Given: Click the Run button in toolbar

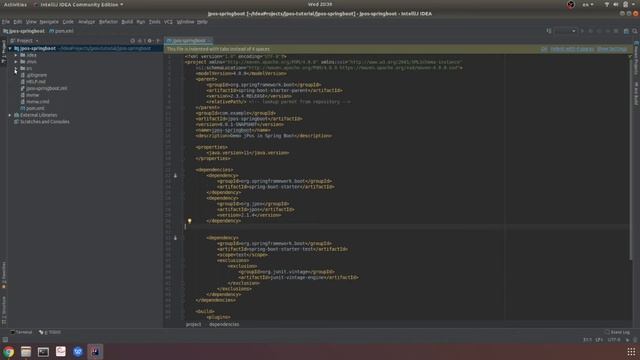Looking at the screenshot, I should (582, 31).
